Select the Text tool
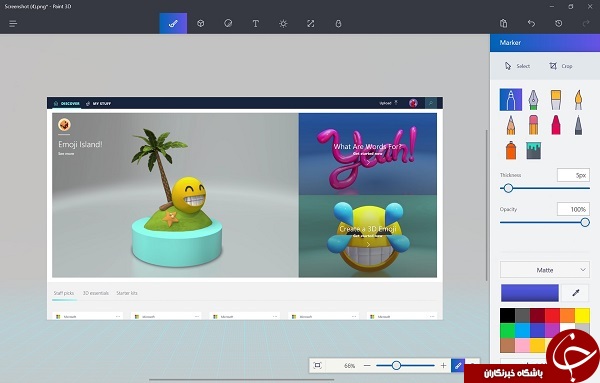 (x=256, y=24)
